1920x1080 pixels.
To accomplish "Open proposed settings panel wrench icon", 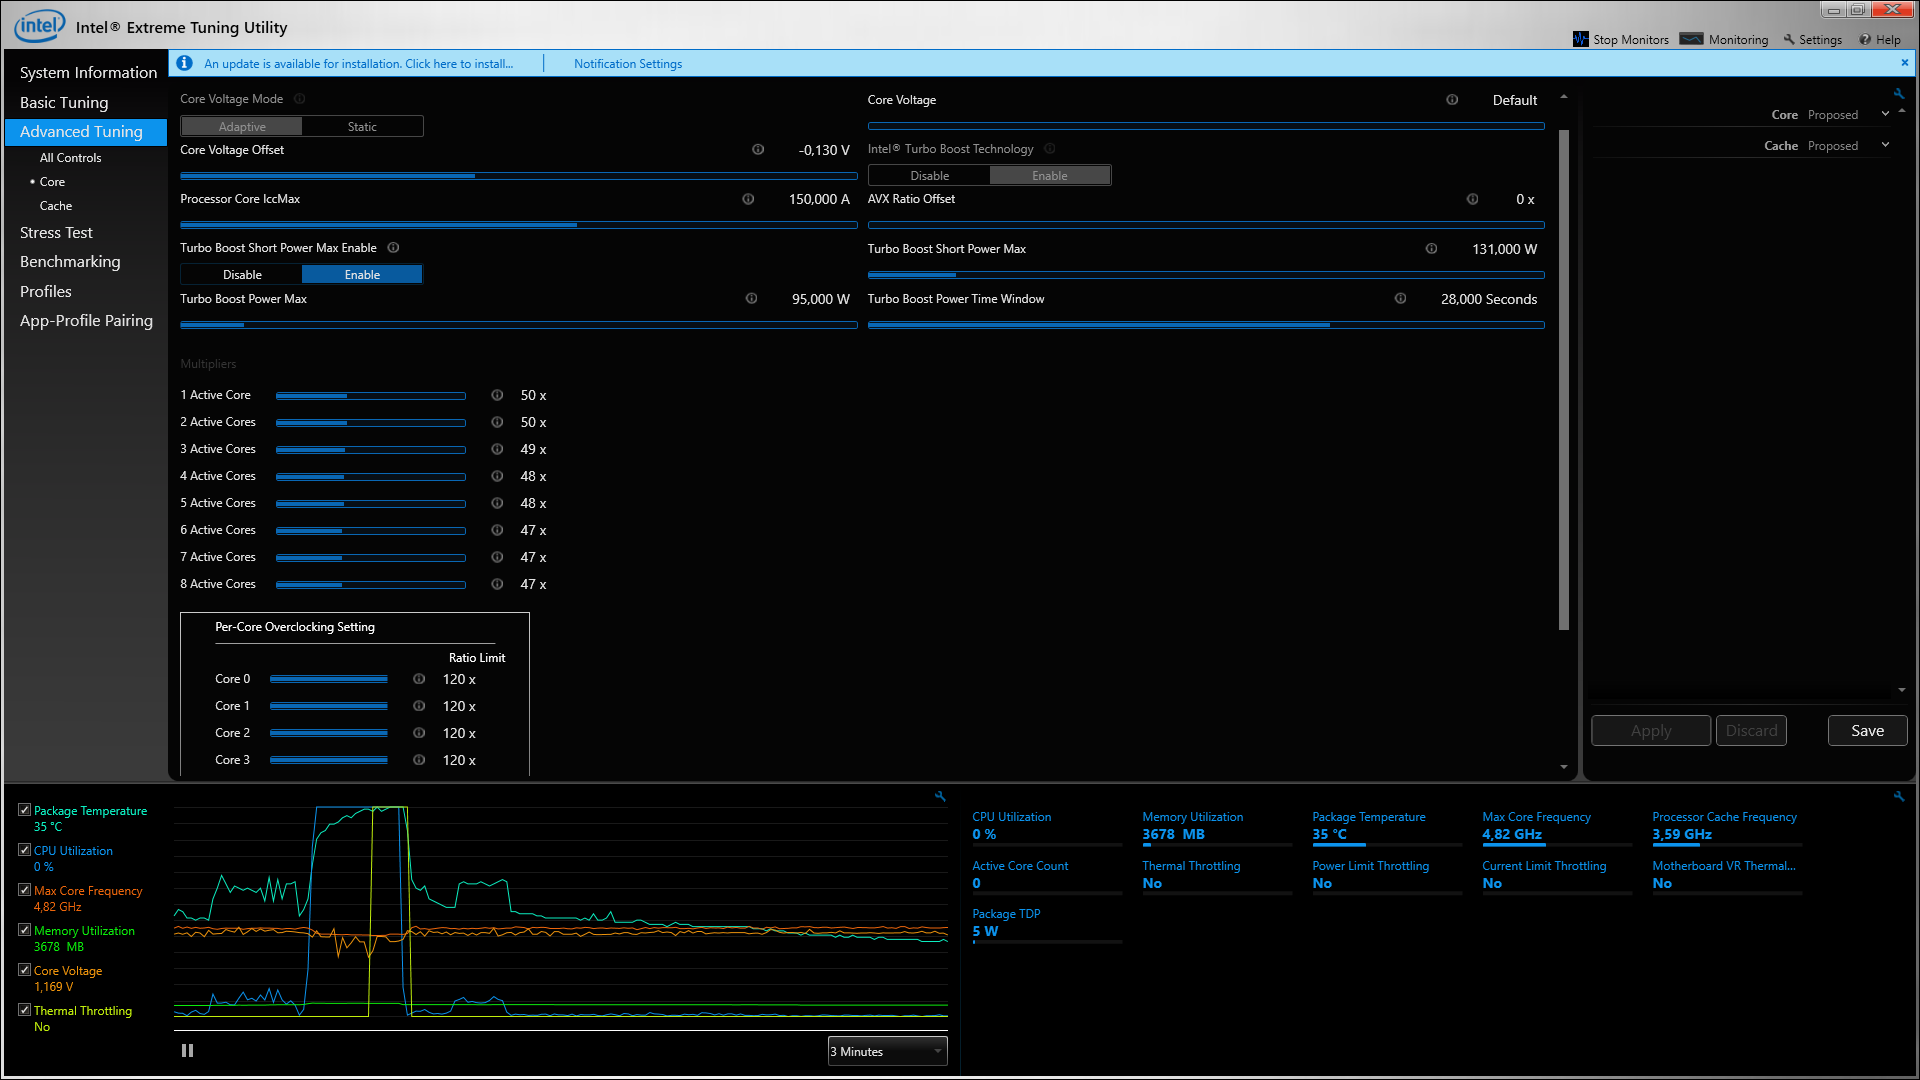I will [1898, 94].
